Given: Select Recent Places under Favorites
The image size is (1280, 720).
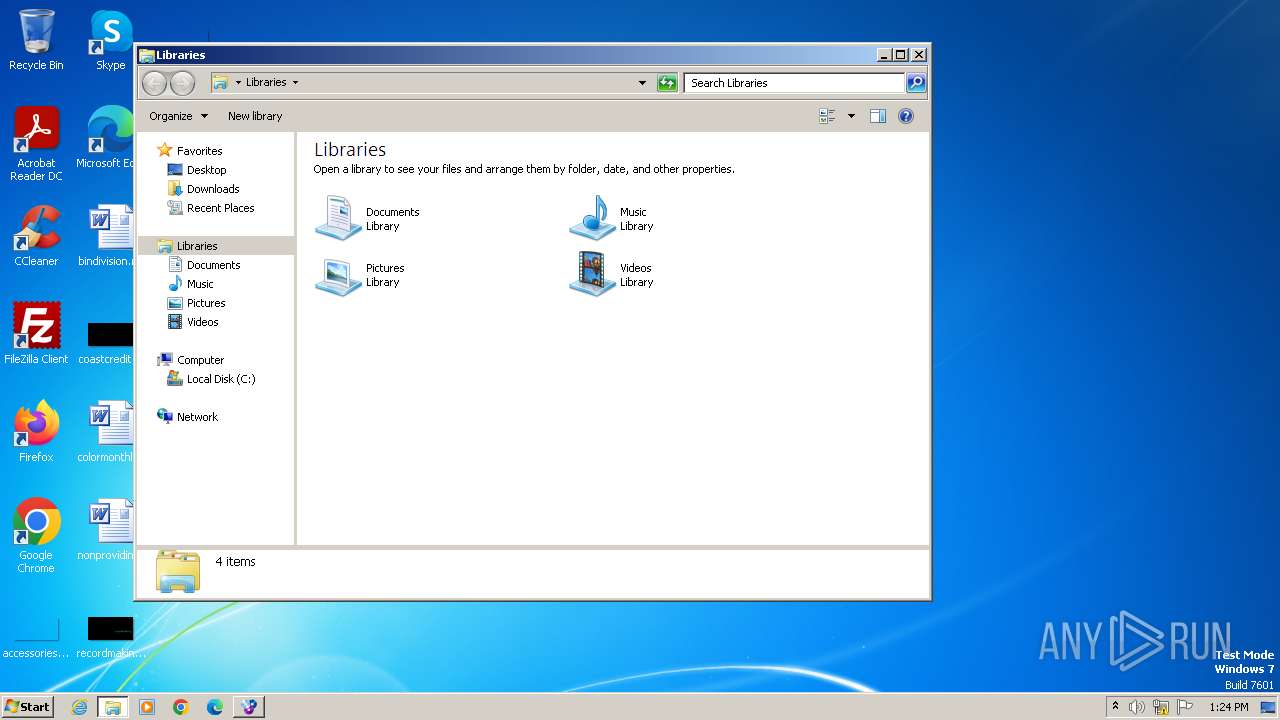Looking at the screenshot, I should coord(220,208).
